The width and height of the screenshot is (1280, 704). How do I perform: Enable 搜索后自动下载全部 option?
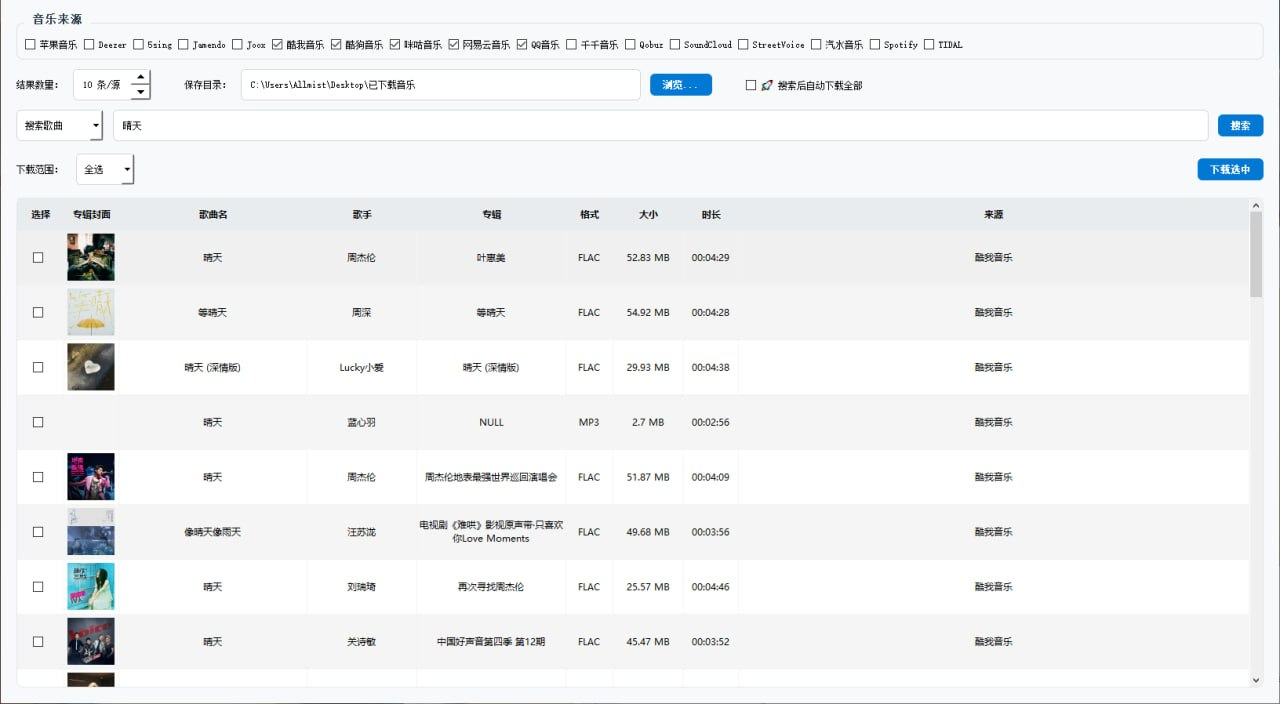pos(751,85)
